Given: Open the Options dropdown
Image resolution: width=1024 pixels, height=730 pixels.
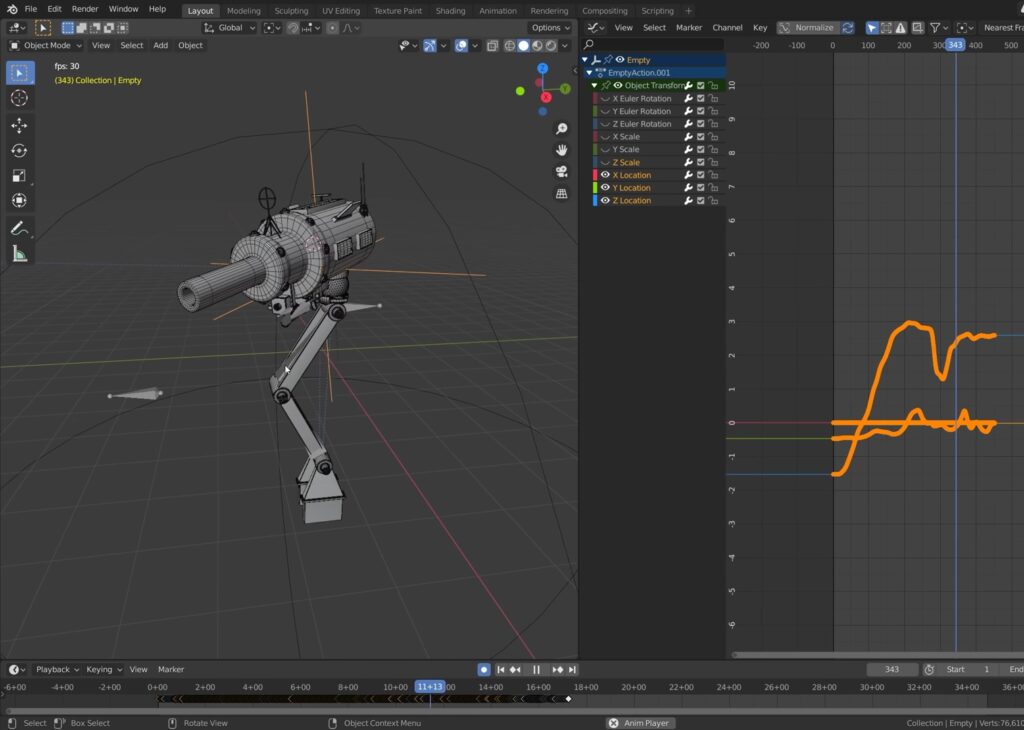Looking at the screenshot, I should [551, 27].
